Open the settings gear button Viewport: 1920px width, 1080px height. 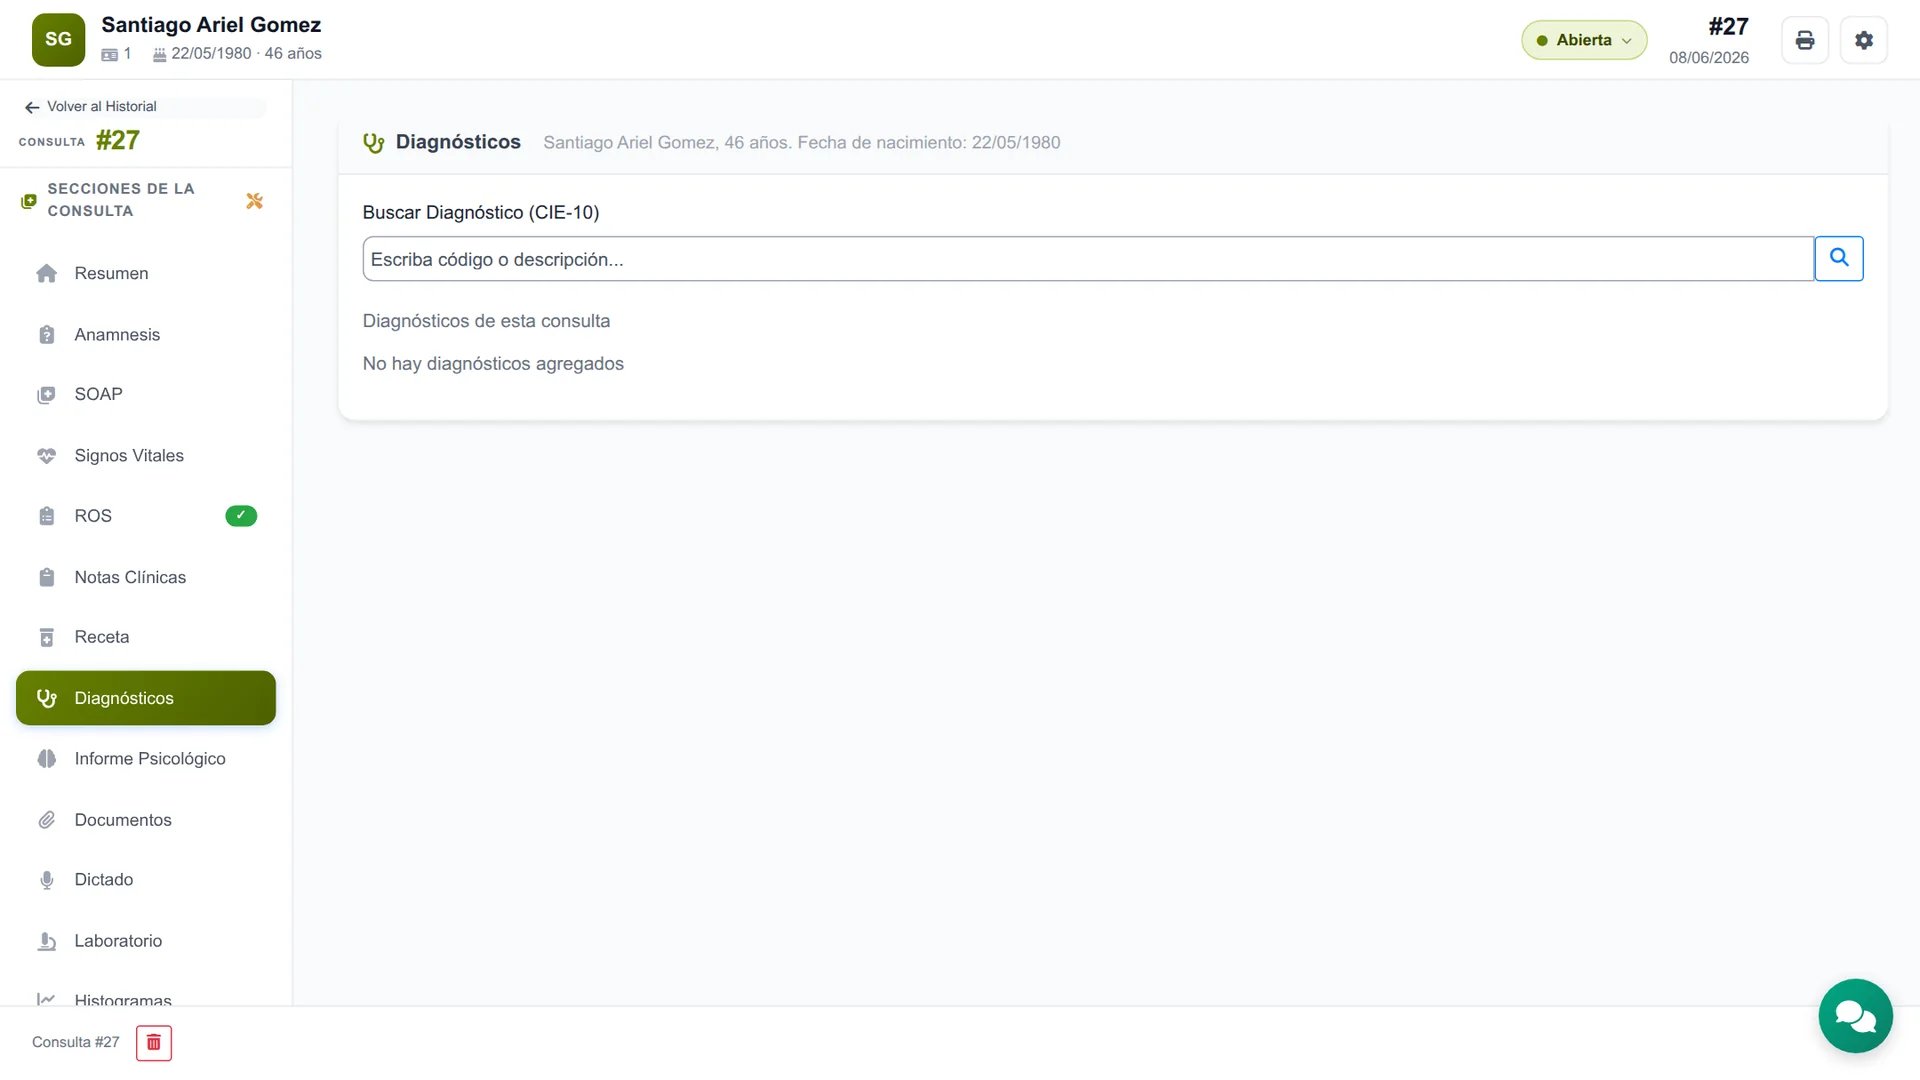tap(1863, 40)
